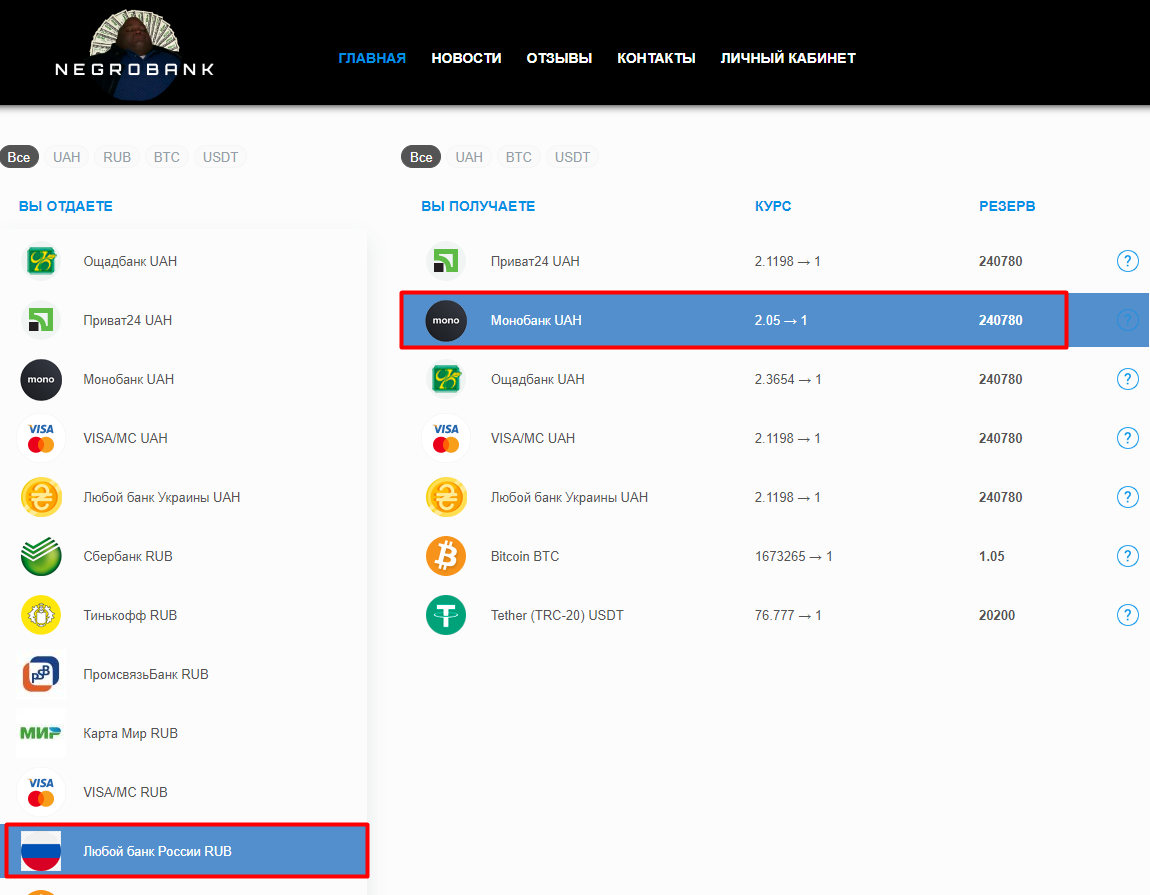Filter give list by Все
1150x895 pixels.
[x=19, y=157]
